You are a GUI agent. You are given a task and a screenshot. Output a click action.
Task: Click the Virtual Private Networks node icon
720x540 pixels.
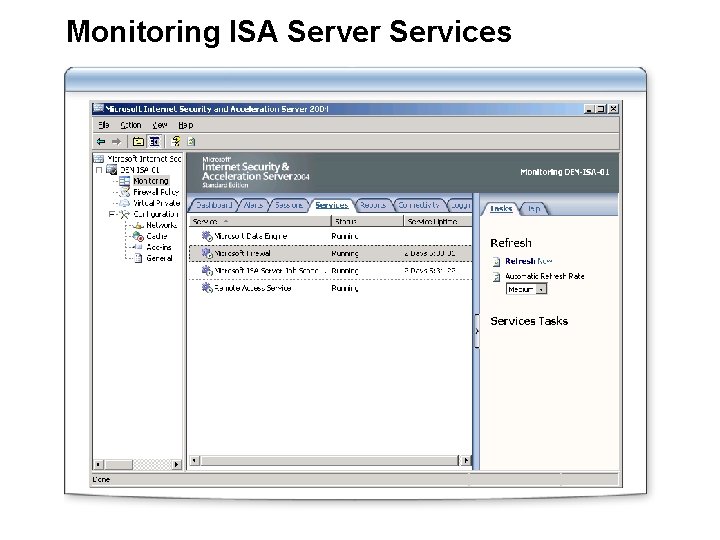pos(124,203)
